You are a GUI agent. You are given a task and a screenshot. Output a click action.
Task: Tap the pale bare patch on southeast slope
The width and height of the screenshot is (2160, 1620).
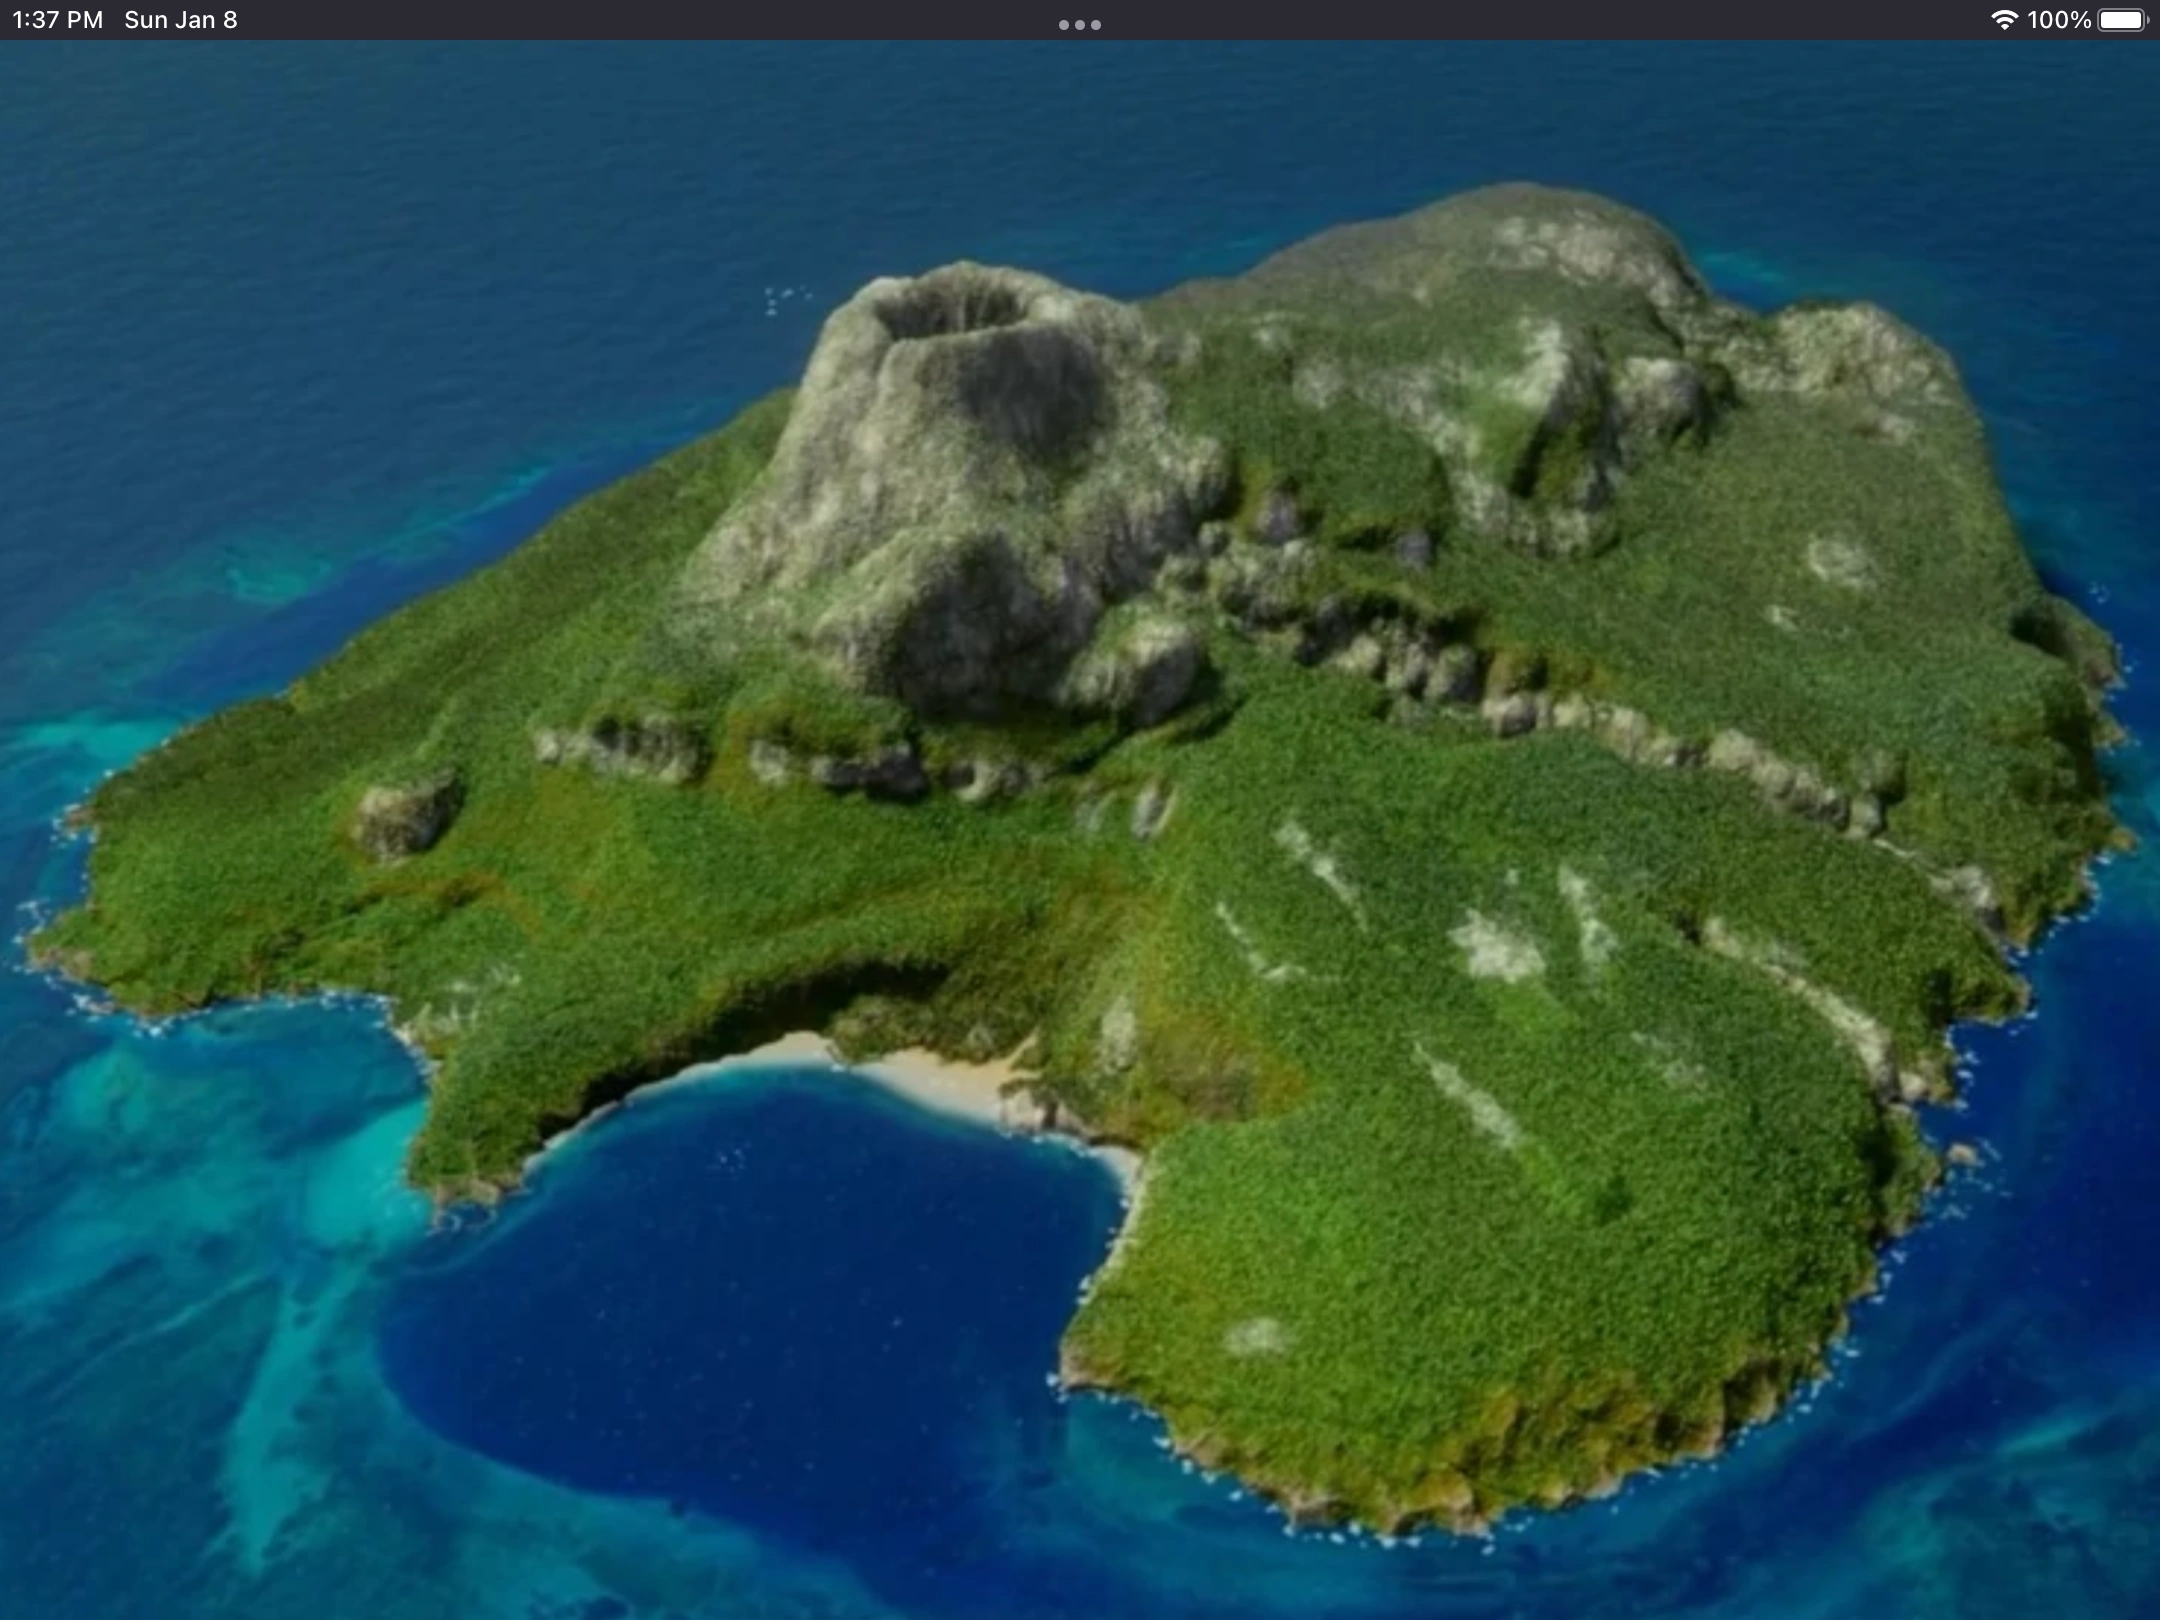click(x=1495, y=945)
